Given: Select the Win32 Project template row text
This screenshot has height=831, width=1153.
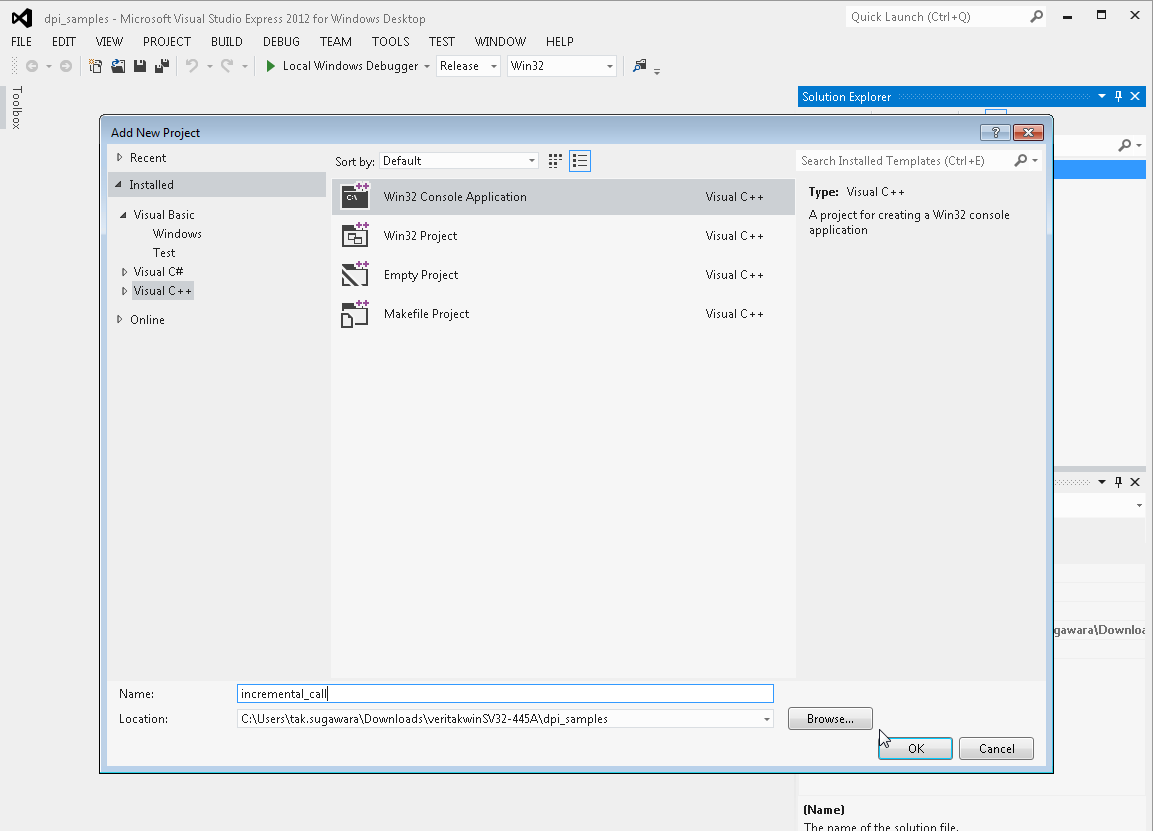Looking at the screenshot, I should coord(421,236).
